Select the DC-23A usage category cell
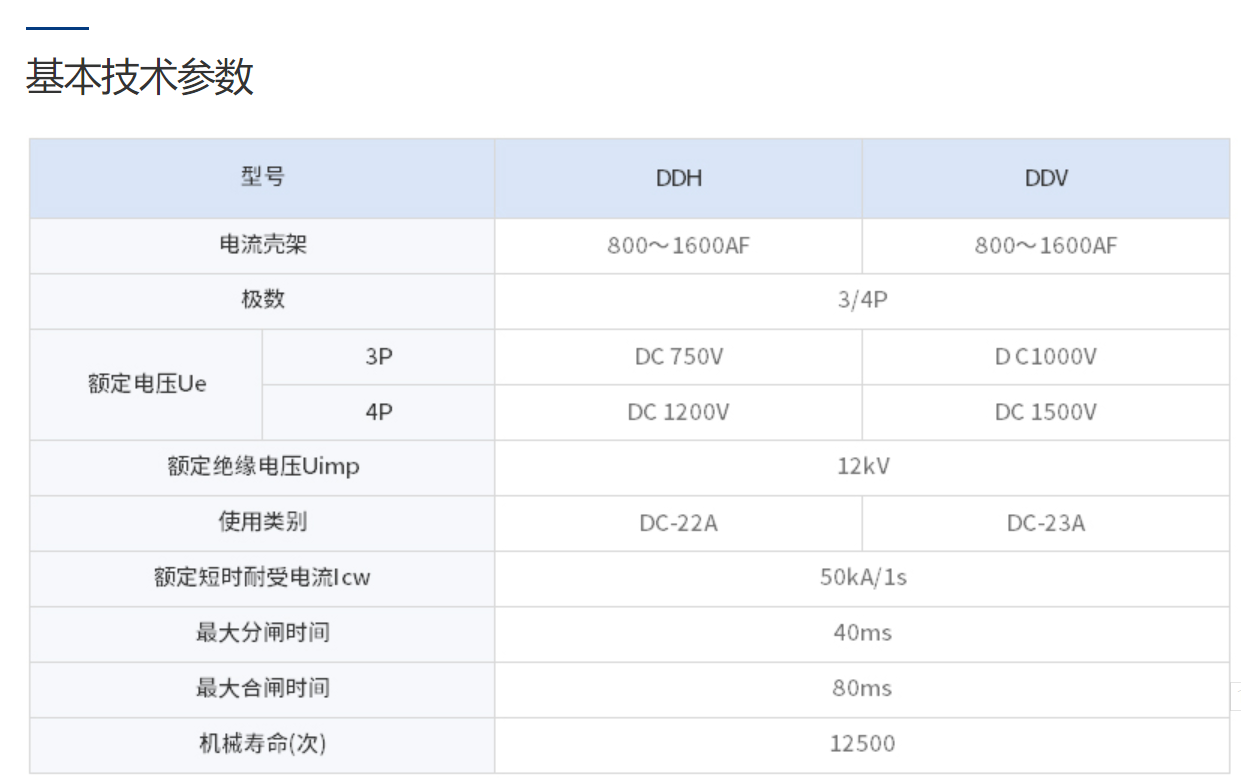This screenshot has width=1241, height=781. (1045, 523)
